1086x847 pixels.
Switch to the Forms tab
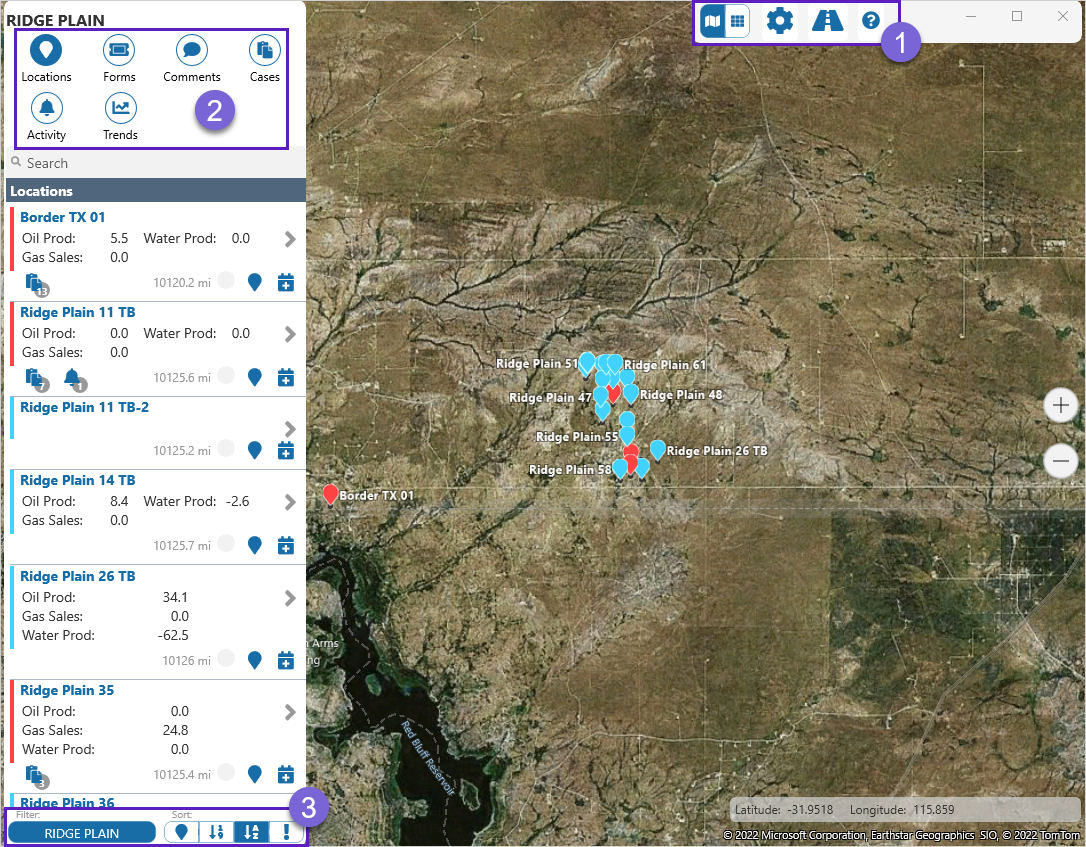point(119,58)
